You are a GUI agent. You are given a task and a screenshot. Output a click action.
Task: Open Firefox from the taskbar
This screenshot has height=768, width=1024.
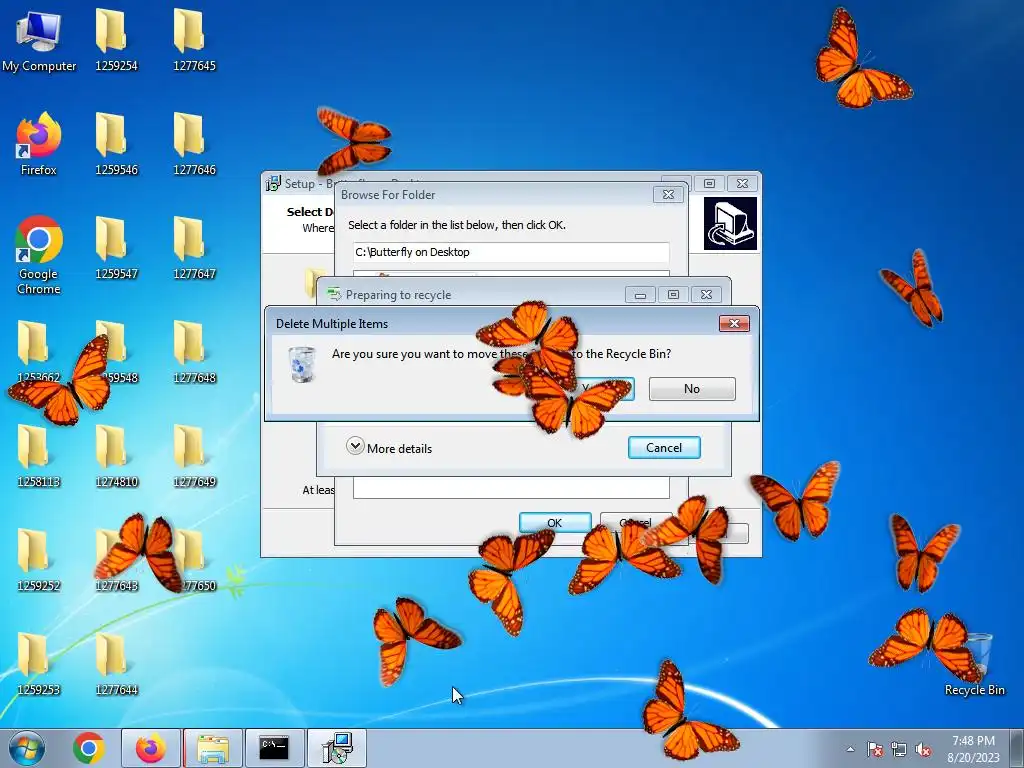[151, 748]
